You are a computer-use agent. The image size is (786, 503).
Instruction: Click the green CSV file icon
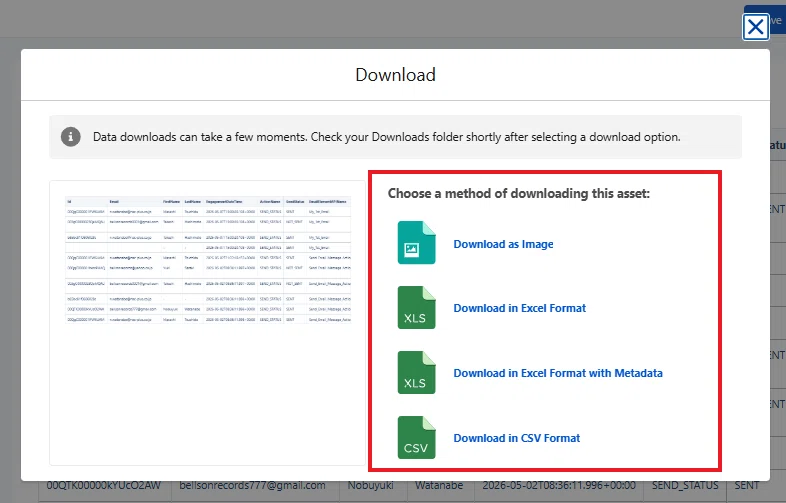pos(416,437)
